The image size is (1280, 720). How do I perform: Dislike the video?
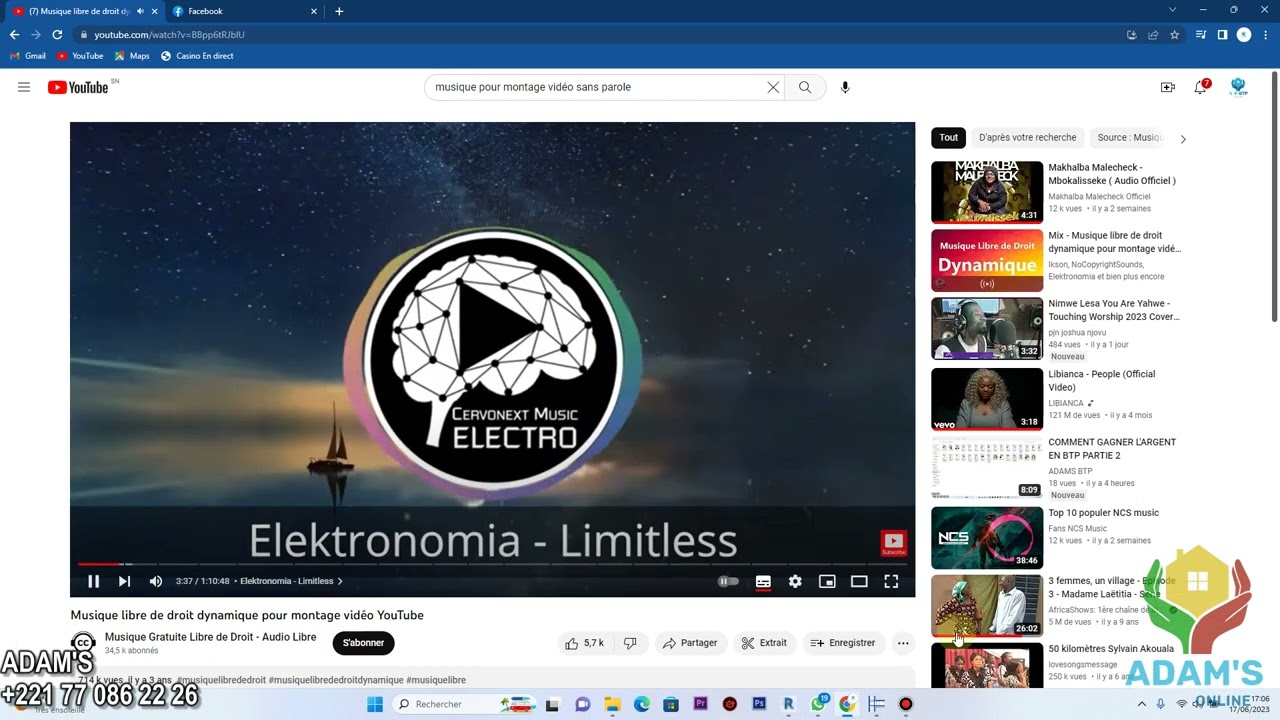(x=630, y=643)
